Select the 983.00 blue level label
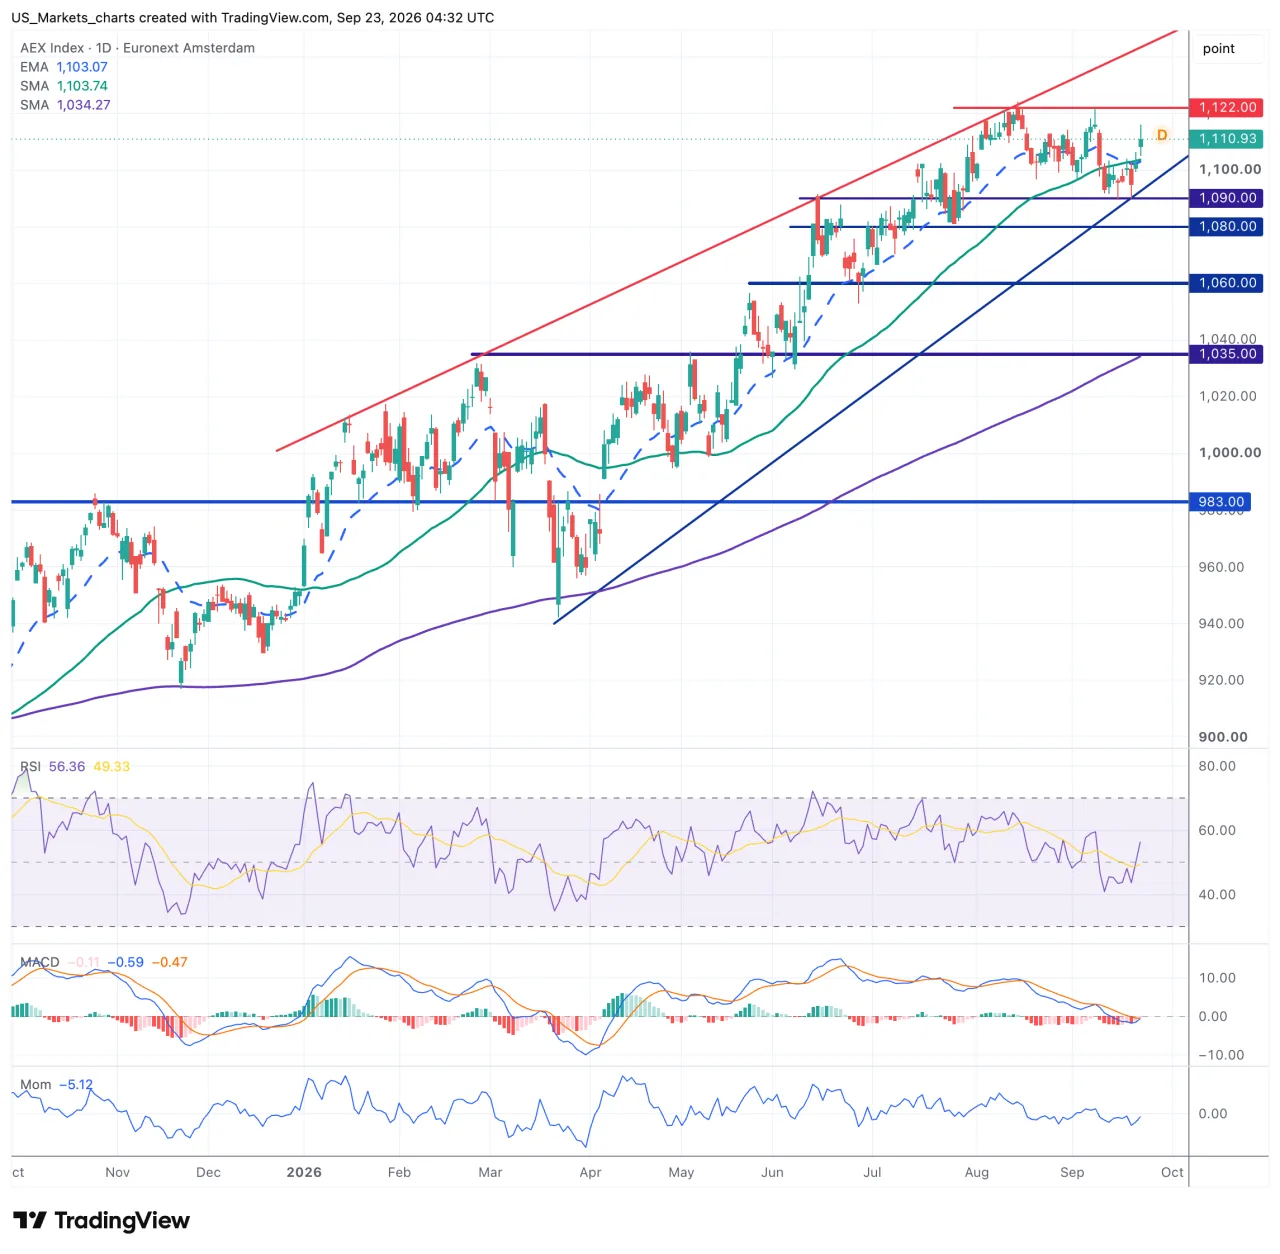This screenshot has width=1280, height=1254. click(1220, 502)
